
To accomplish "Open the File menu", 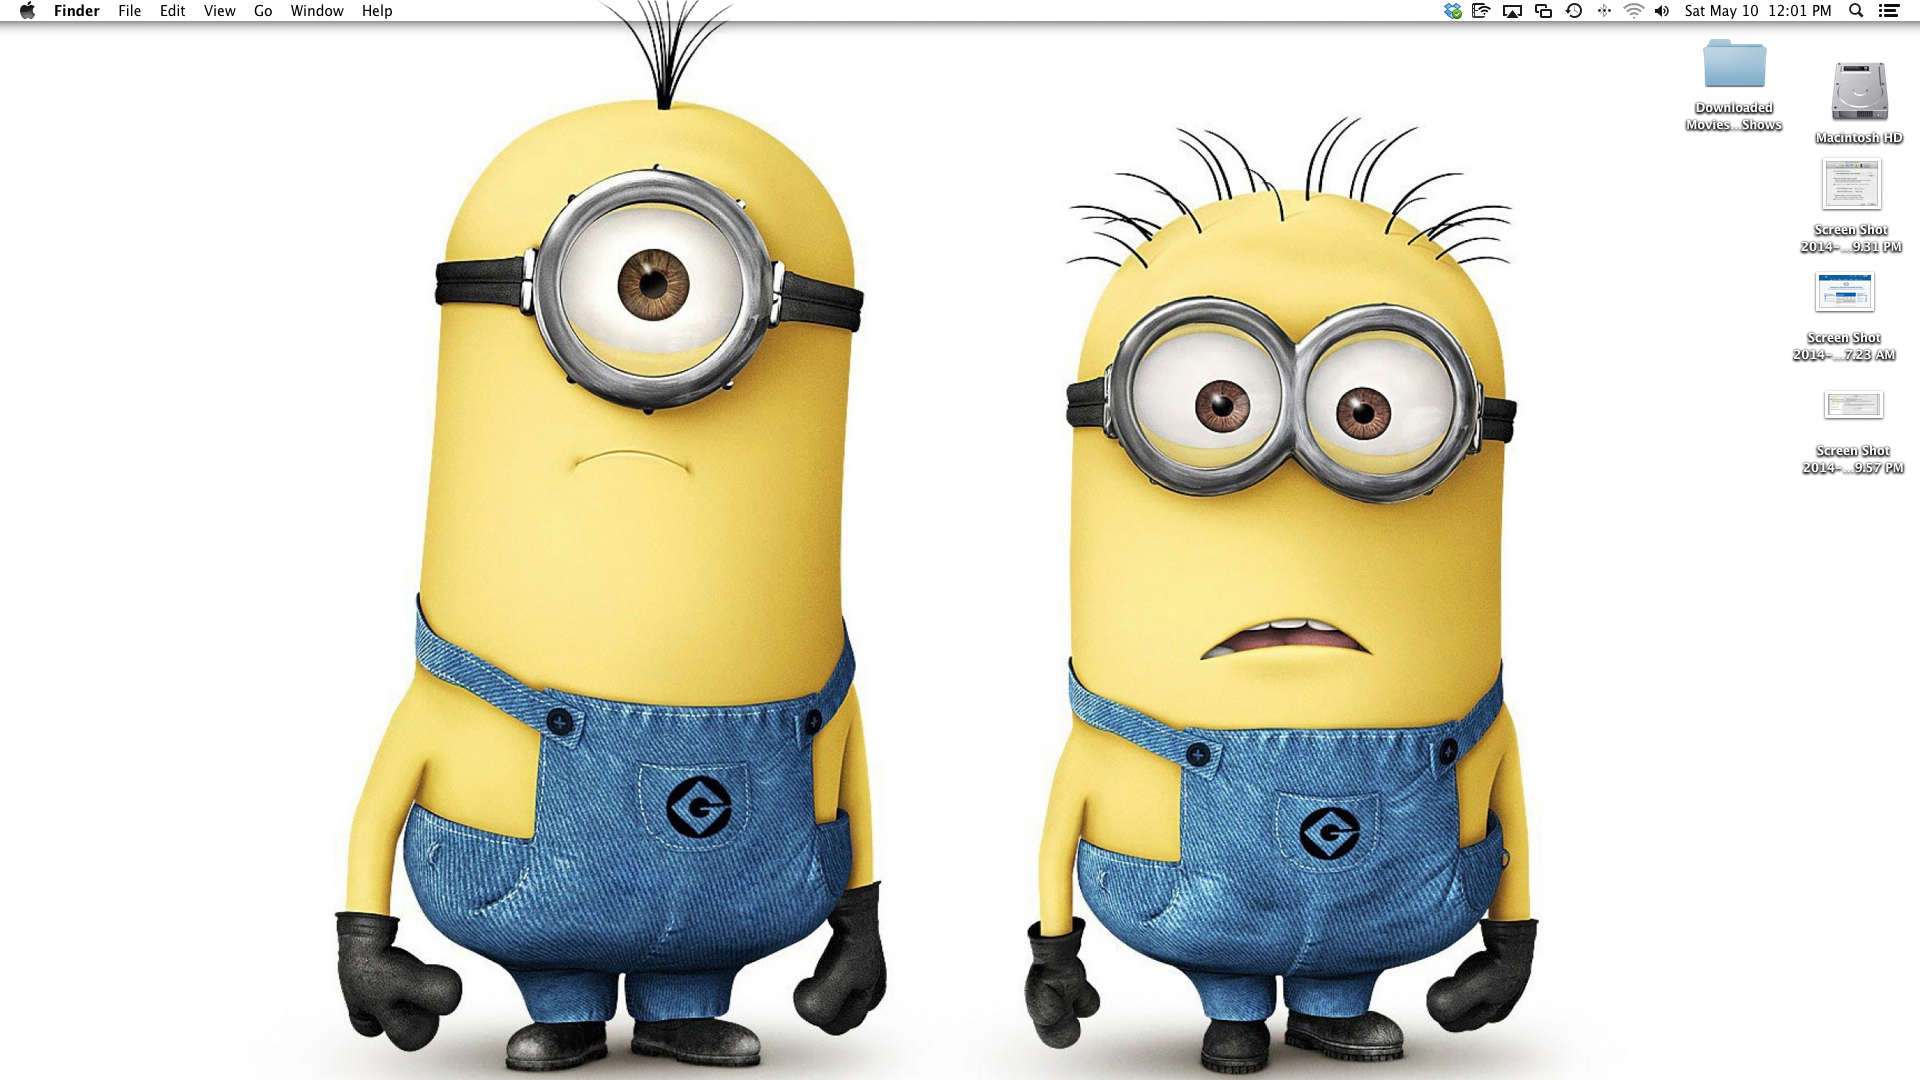I will point(129,11).
